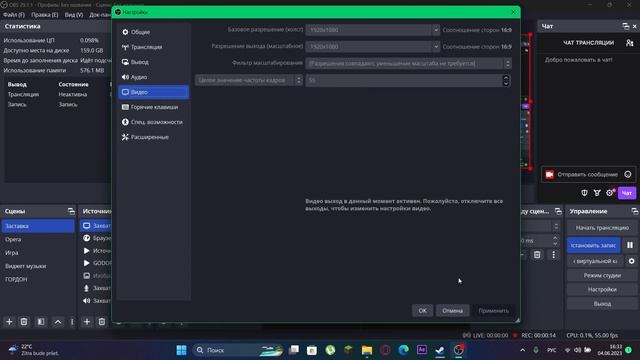Close the Чат dock panel
640x360 pixels.
(x=635, y=26)
